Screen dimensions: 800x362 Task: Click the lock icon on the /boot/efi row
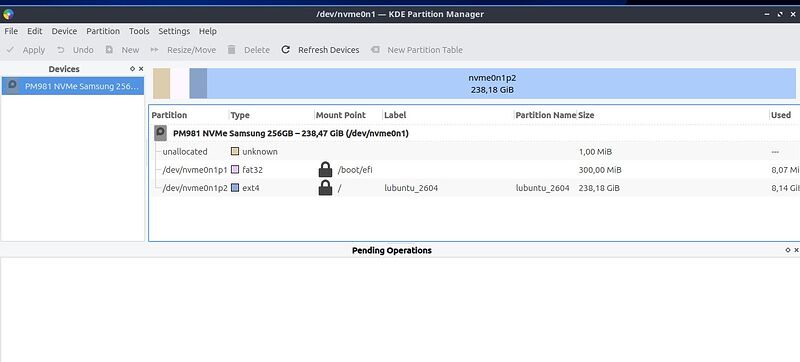tap(325, 169)
